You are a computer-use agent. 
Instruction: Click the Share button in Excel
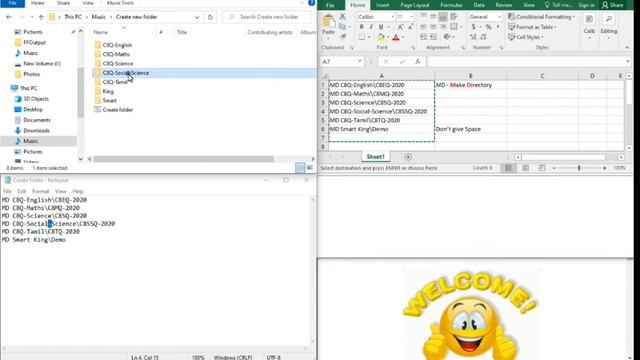(x=613, y=5)
